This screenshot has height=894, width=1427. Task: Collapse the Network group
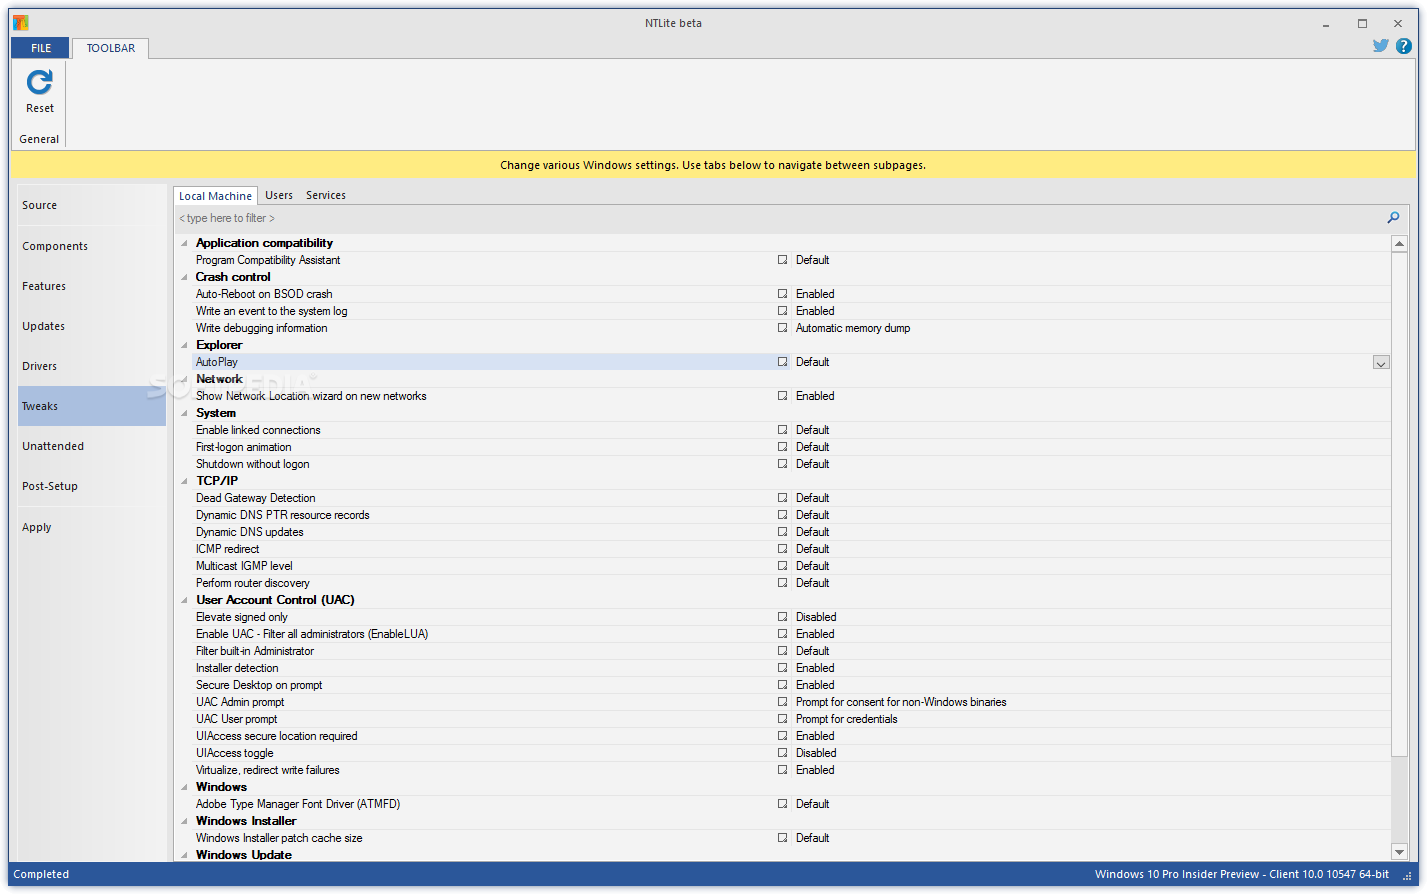tap(184, 379)
